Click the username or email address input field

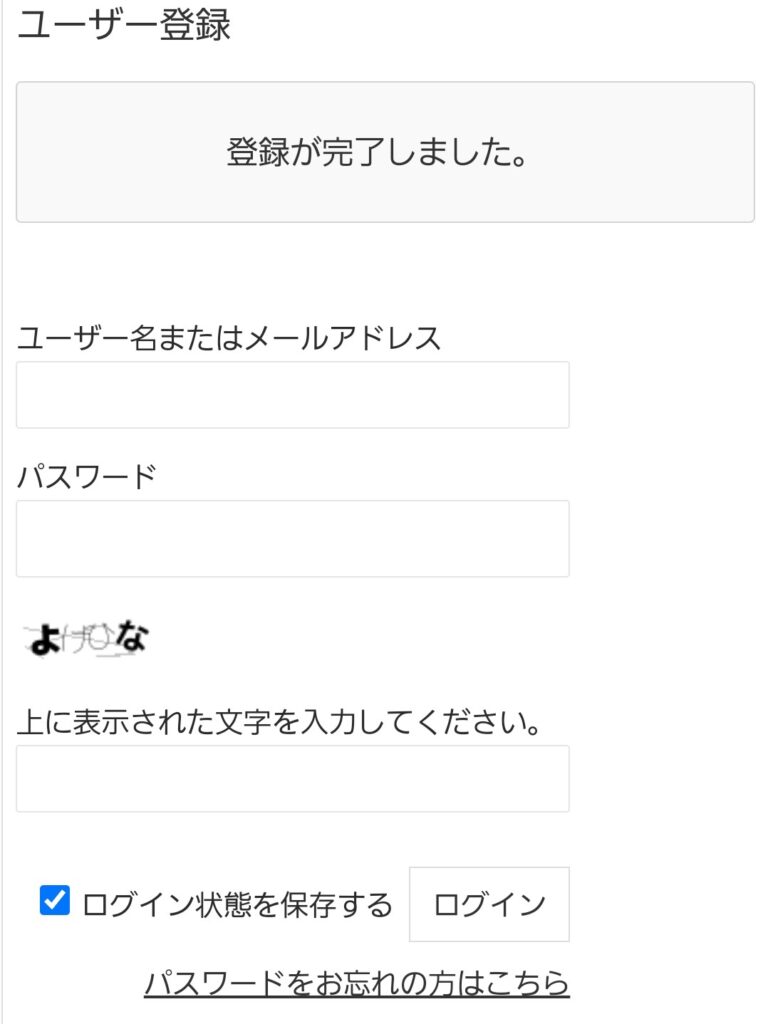tap(291, 394)
